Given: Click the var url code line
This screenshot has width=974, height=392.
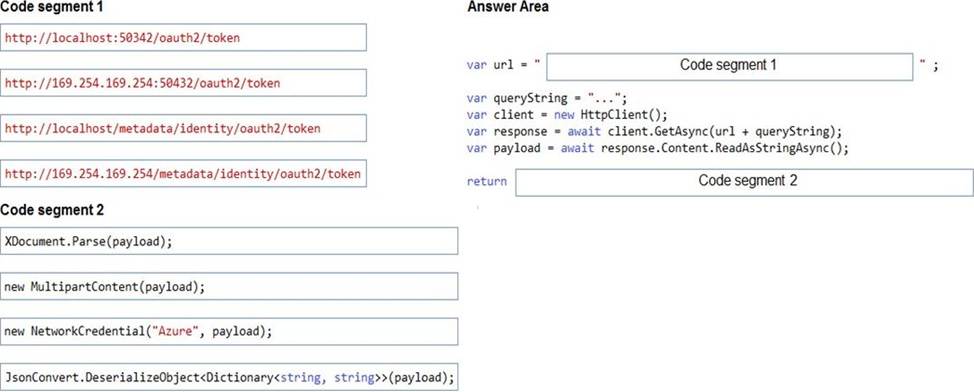Looking at the screenshot, I should pyautogui.click(x=703, y=66).
